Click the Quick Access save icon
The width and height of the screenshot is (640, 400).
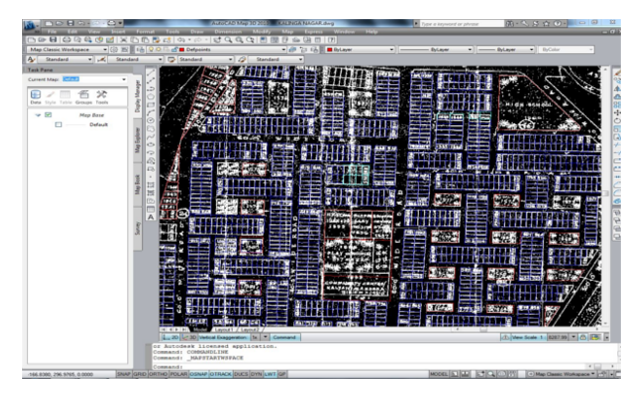pyautogui.click(x=70, y=23)
